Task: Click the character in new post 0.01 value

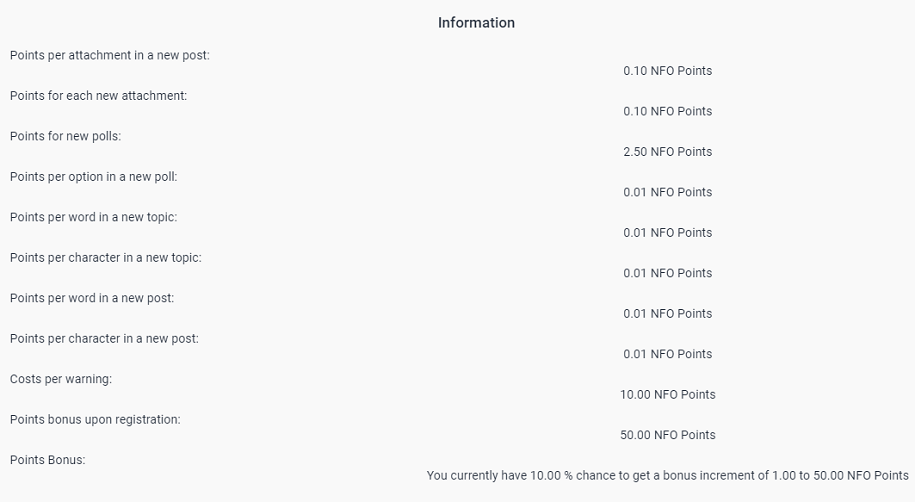Action: (x=668, y=354)
